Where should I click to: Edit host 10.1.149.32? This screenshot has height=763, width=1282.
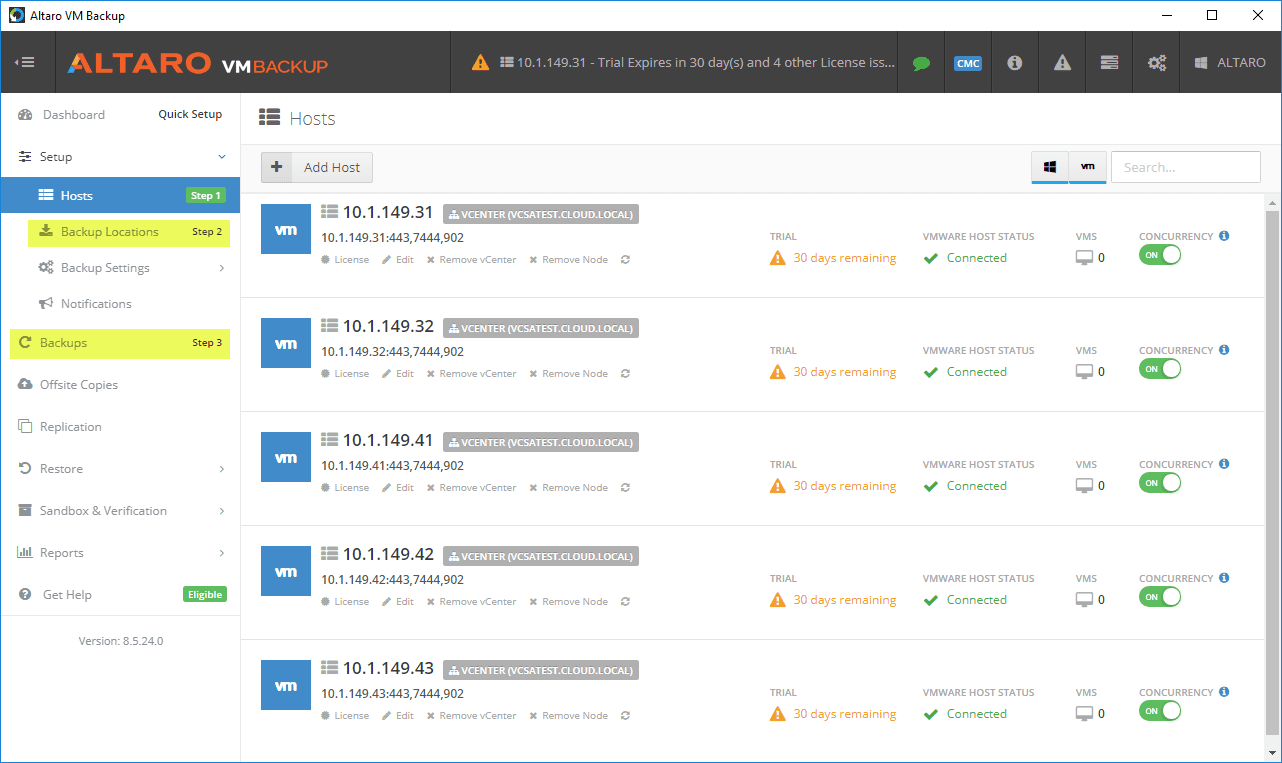[x=398, y=374]
